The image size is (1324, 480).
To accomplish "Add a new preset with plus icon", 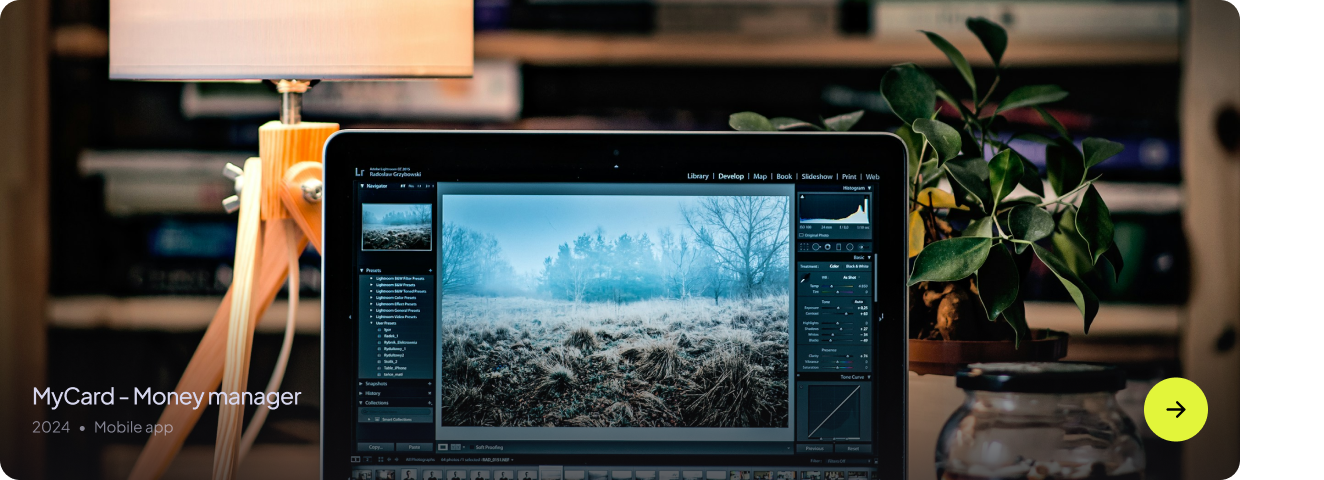I will [430, 270].
